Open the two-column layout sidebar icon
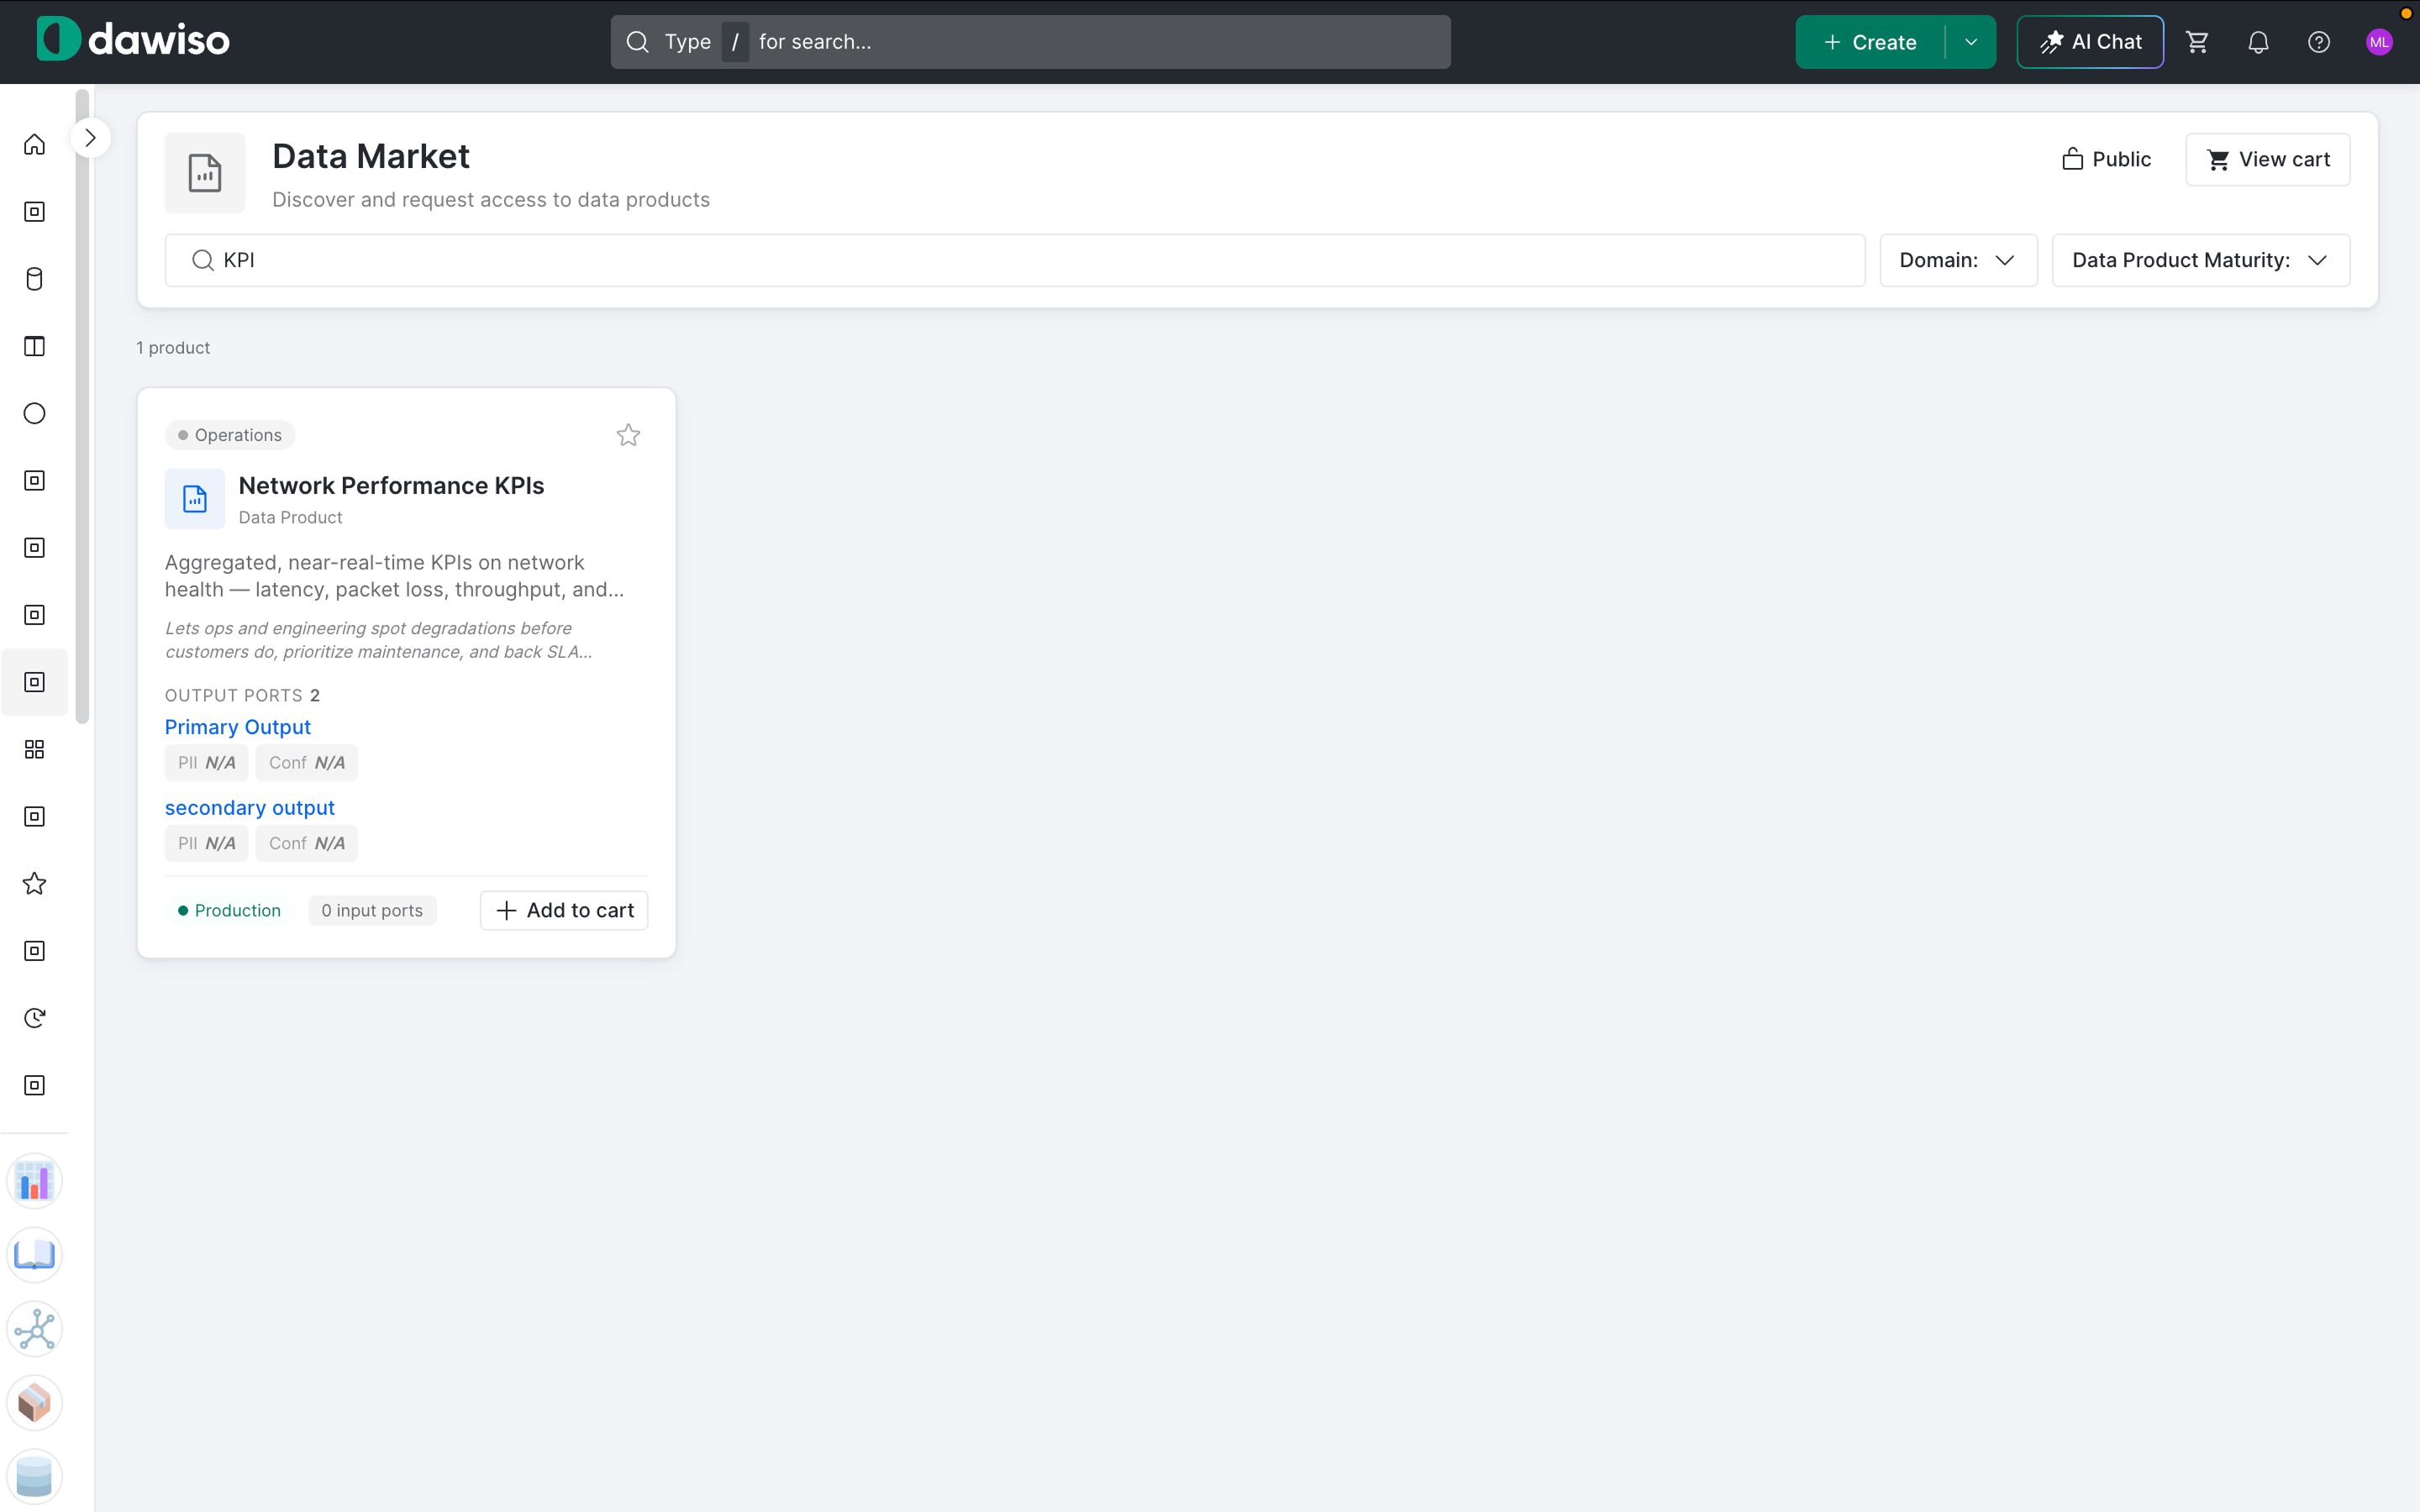 click(34, 346)
